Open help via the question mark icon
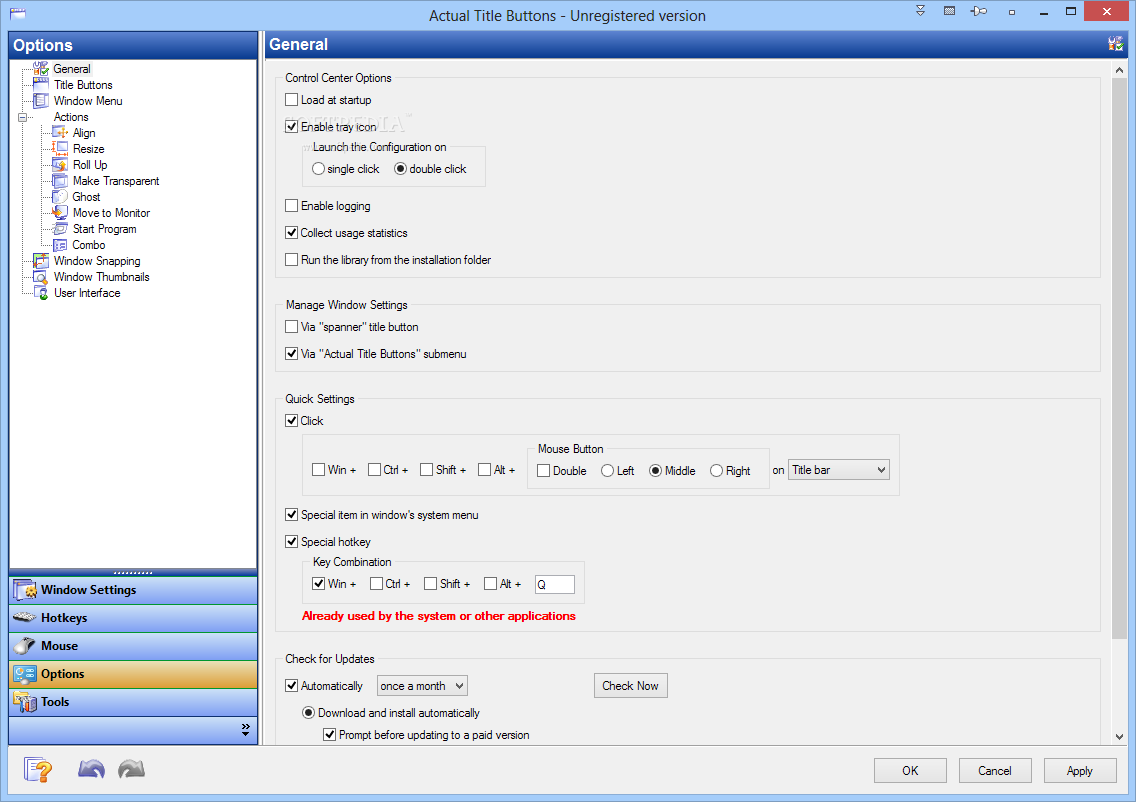The height and width of the screenshot is (802, 1136). pos(38,769)
